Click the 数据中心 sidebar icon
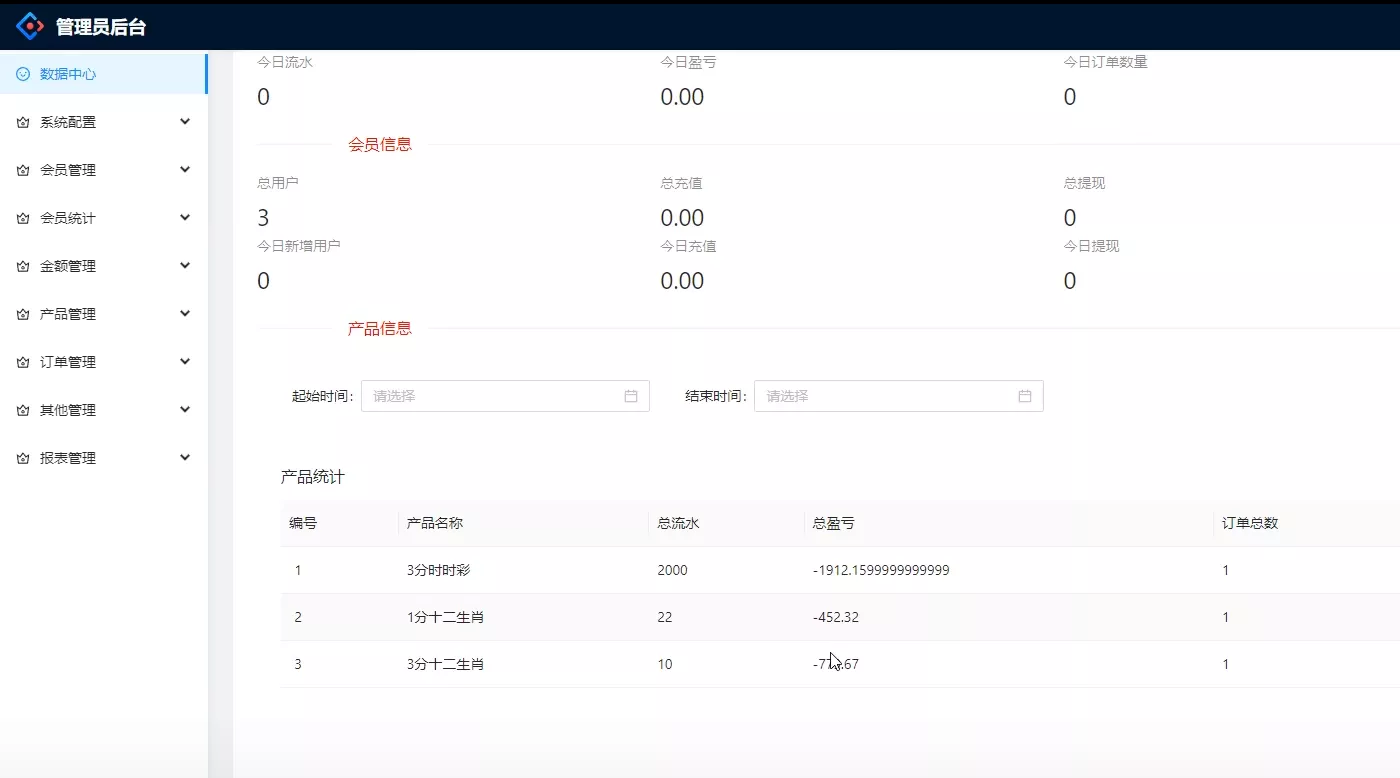Image resolution: width=1400 pixels, height=778 pixels. tap(22, 73)
